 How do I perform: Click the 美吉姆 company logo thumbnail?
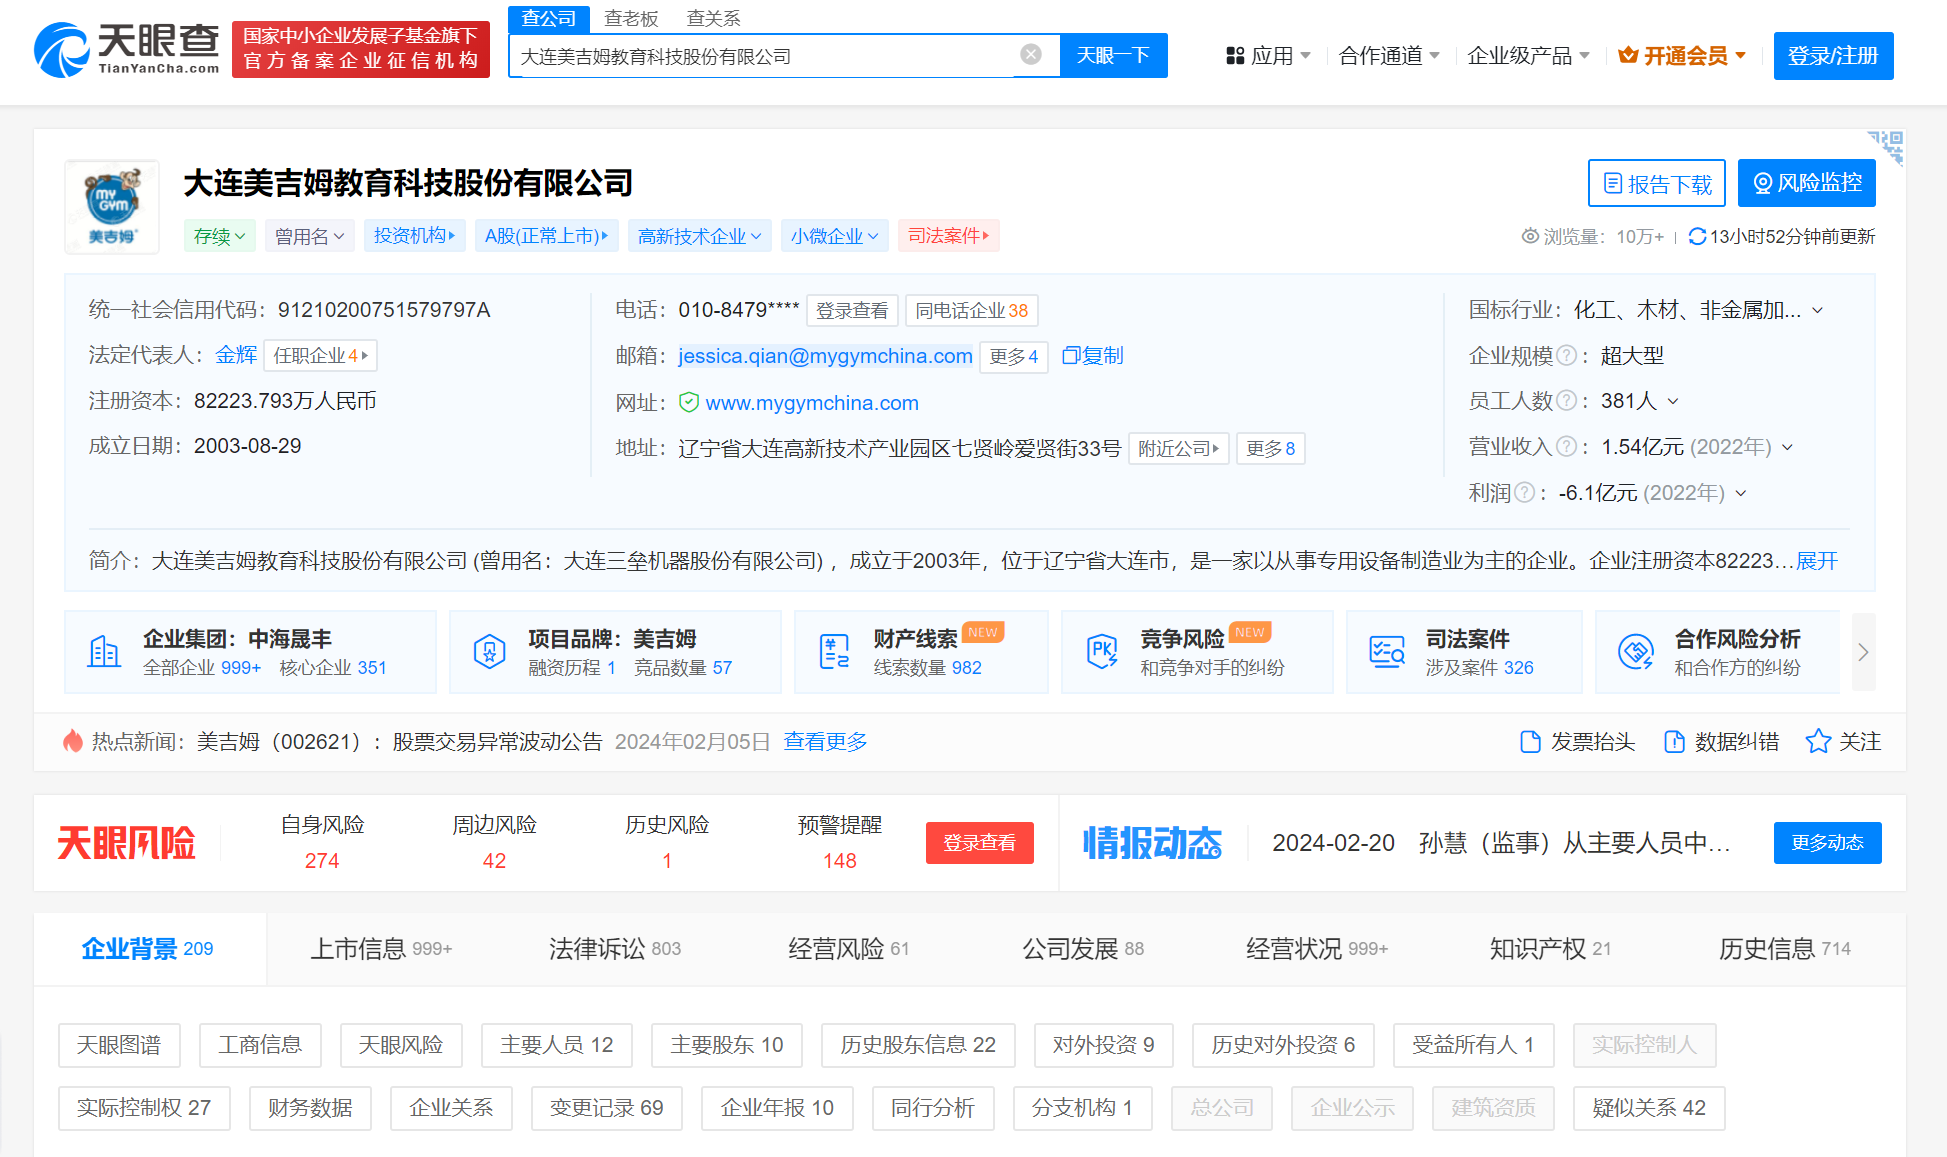coord(112,206)
